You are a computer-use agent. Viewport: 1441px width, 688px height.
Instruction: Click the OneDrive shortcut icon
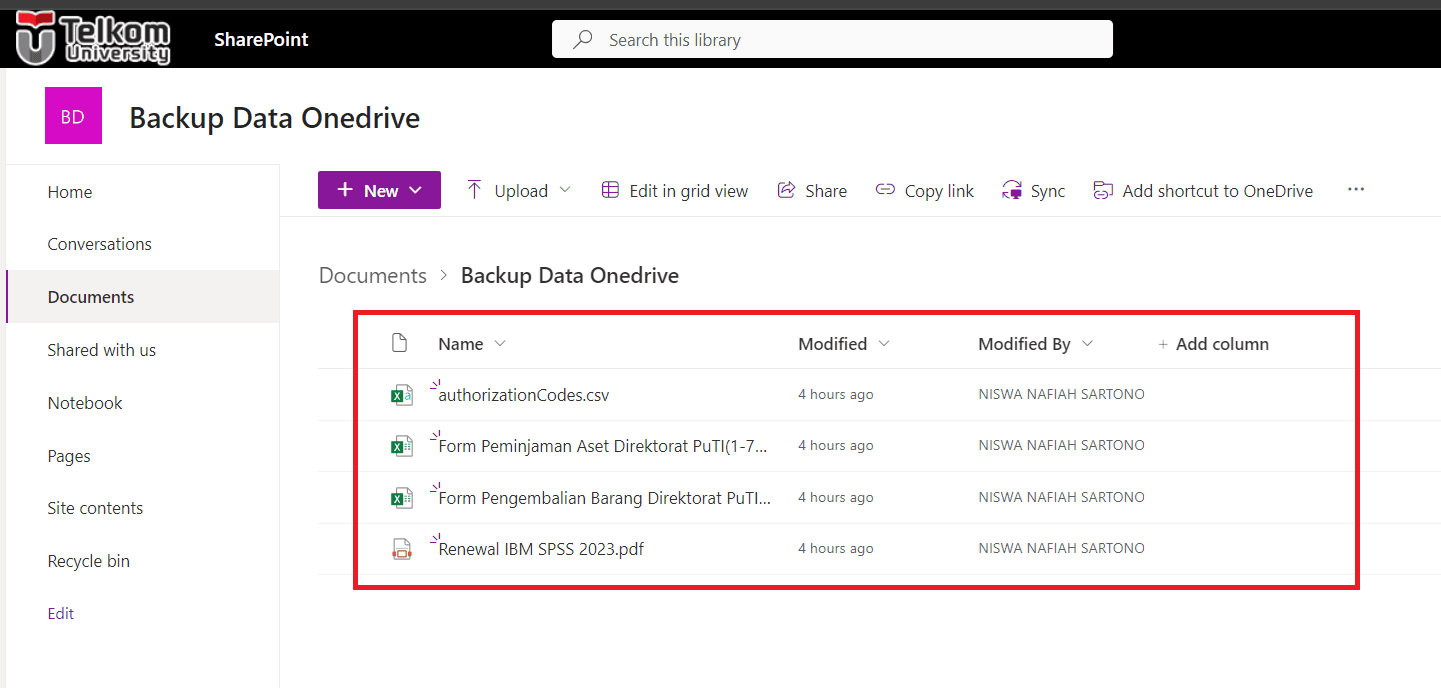(x=1103, y=191)
